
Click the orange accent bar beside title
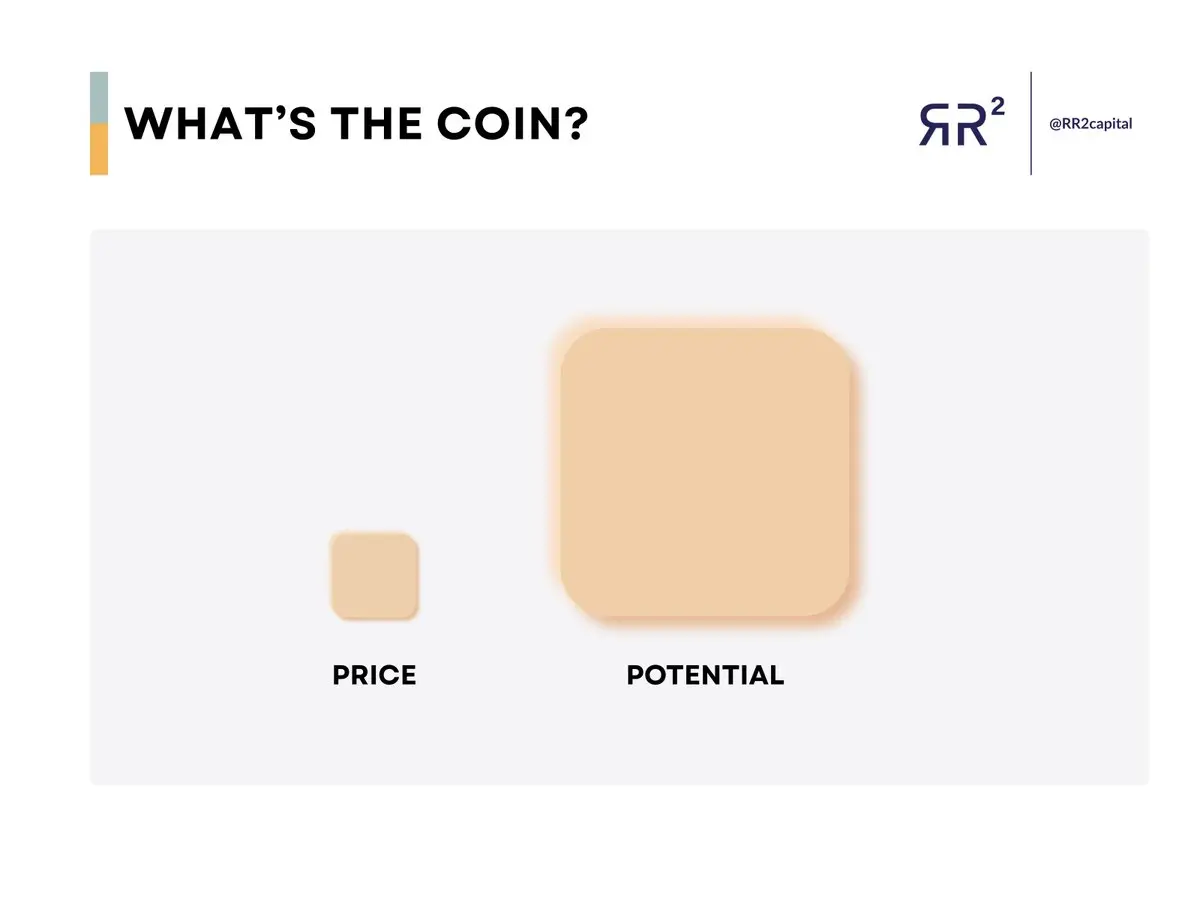click(99, 150)
